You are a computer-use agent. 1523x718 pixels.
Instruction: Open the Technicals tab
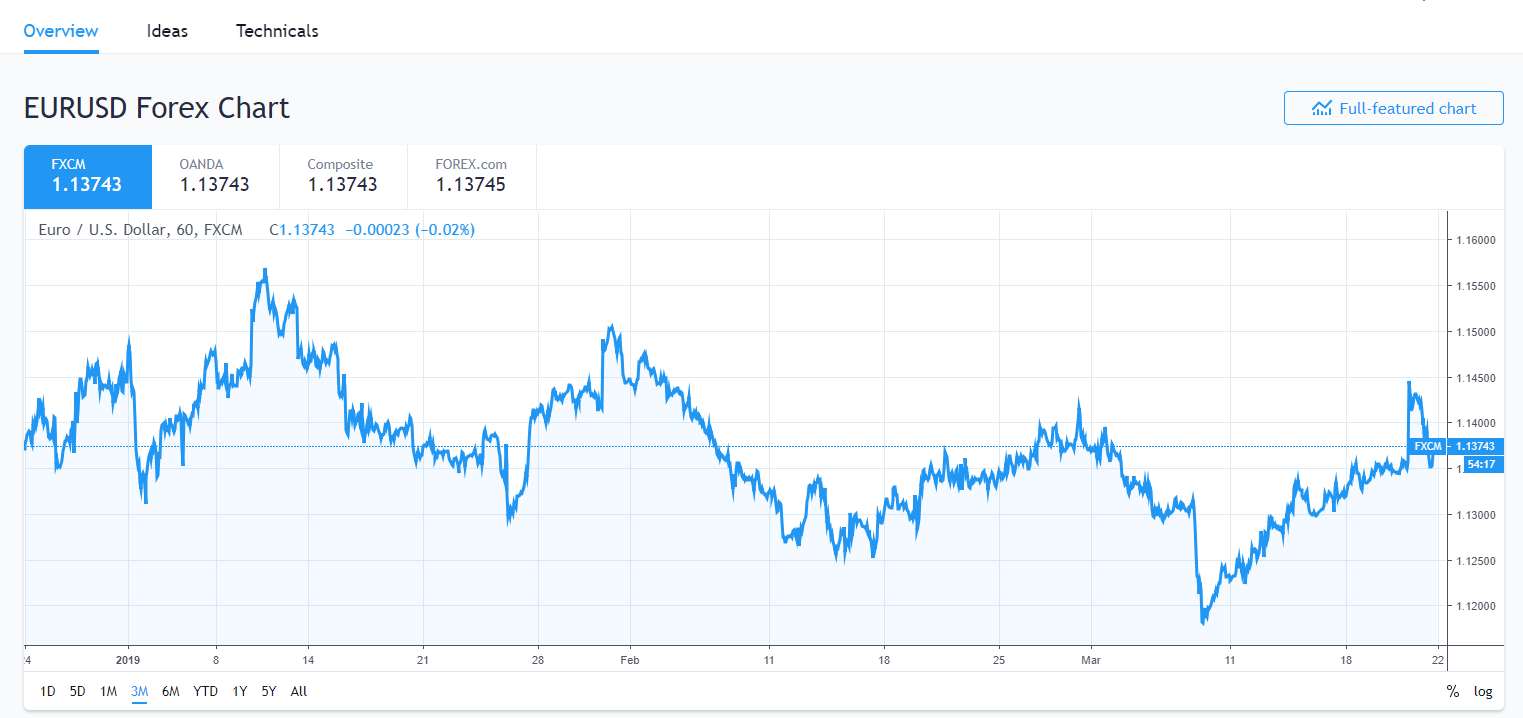pyautogui.click(x=277, y=31)
